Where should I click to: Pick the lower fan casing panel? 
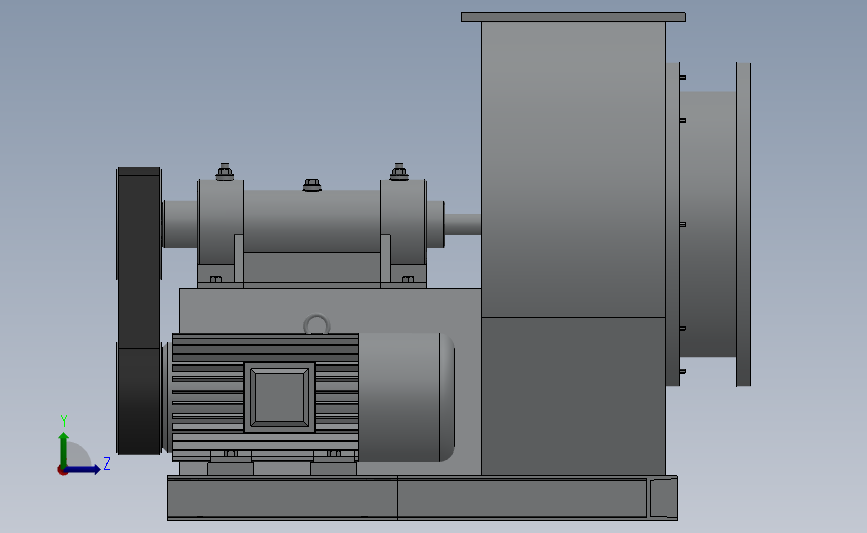573,396
